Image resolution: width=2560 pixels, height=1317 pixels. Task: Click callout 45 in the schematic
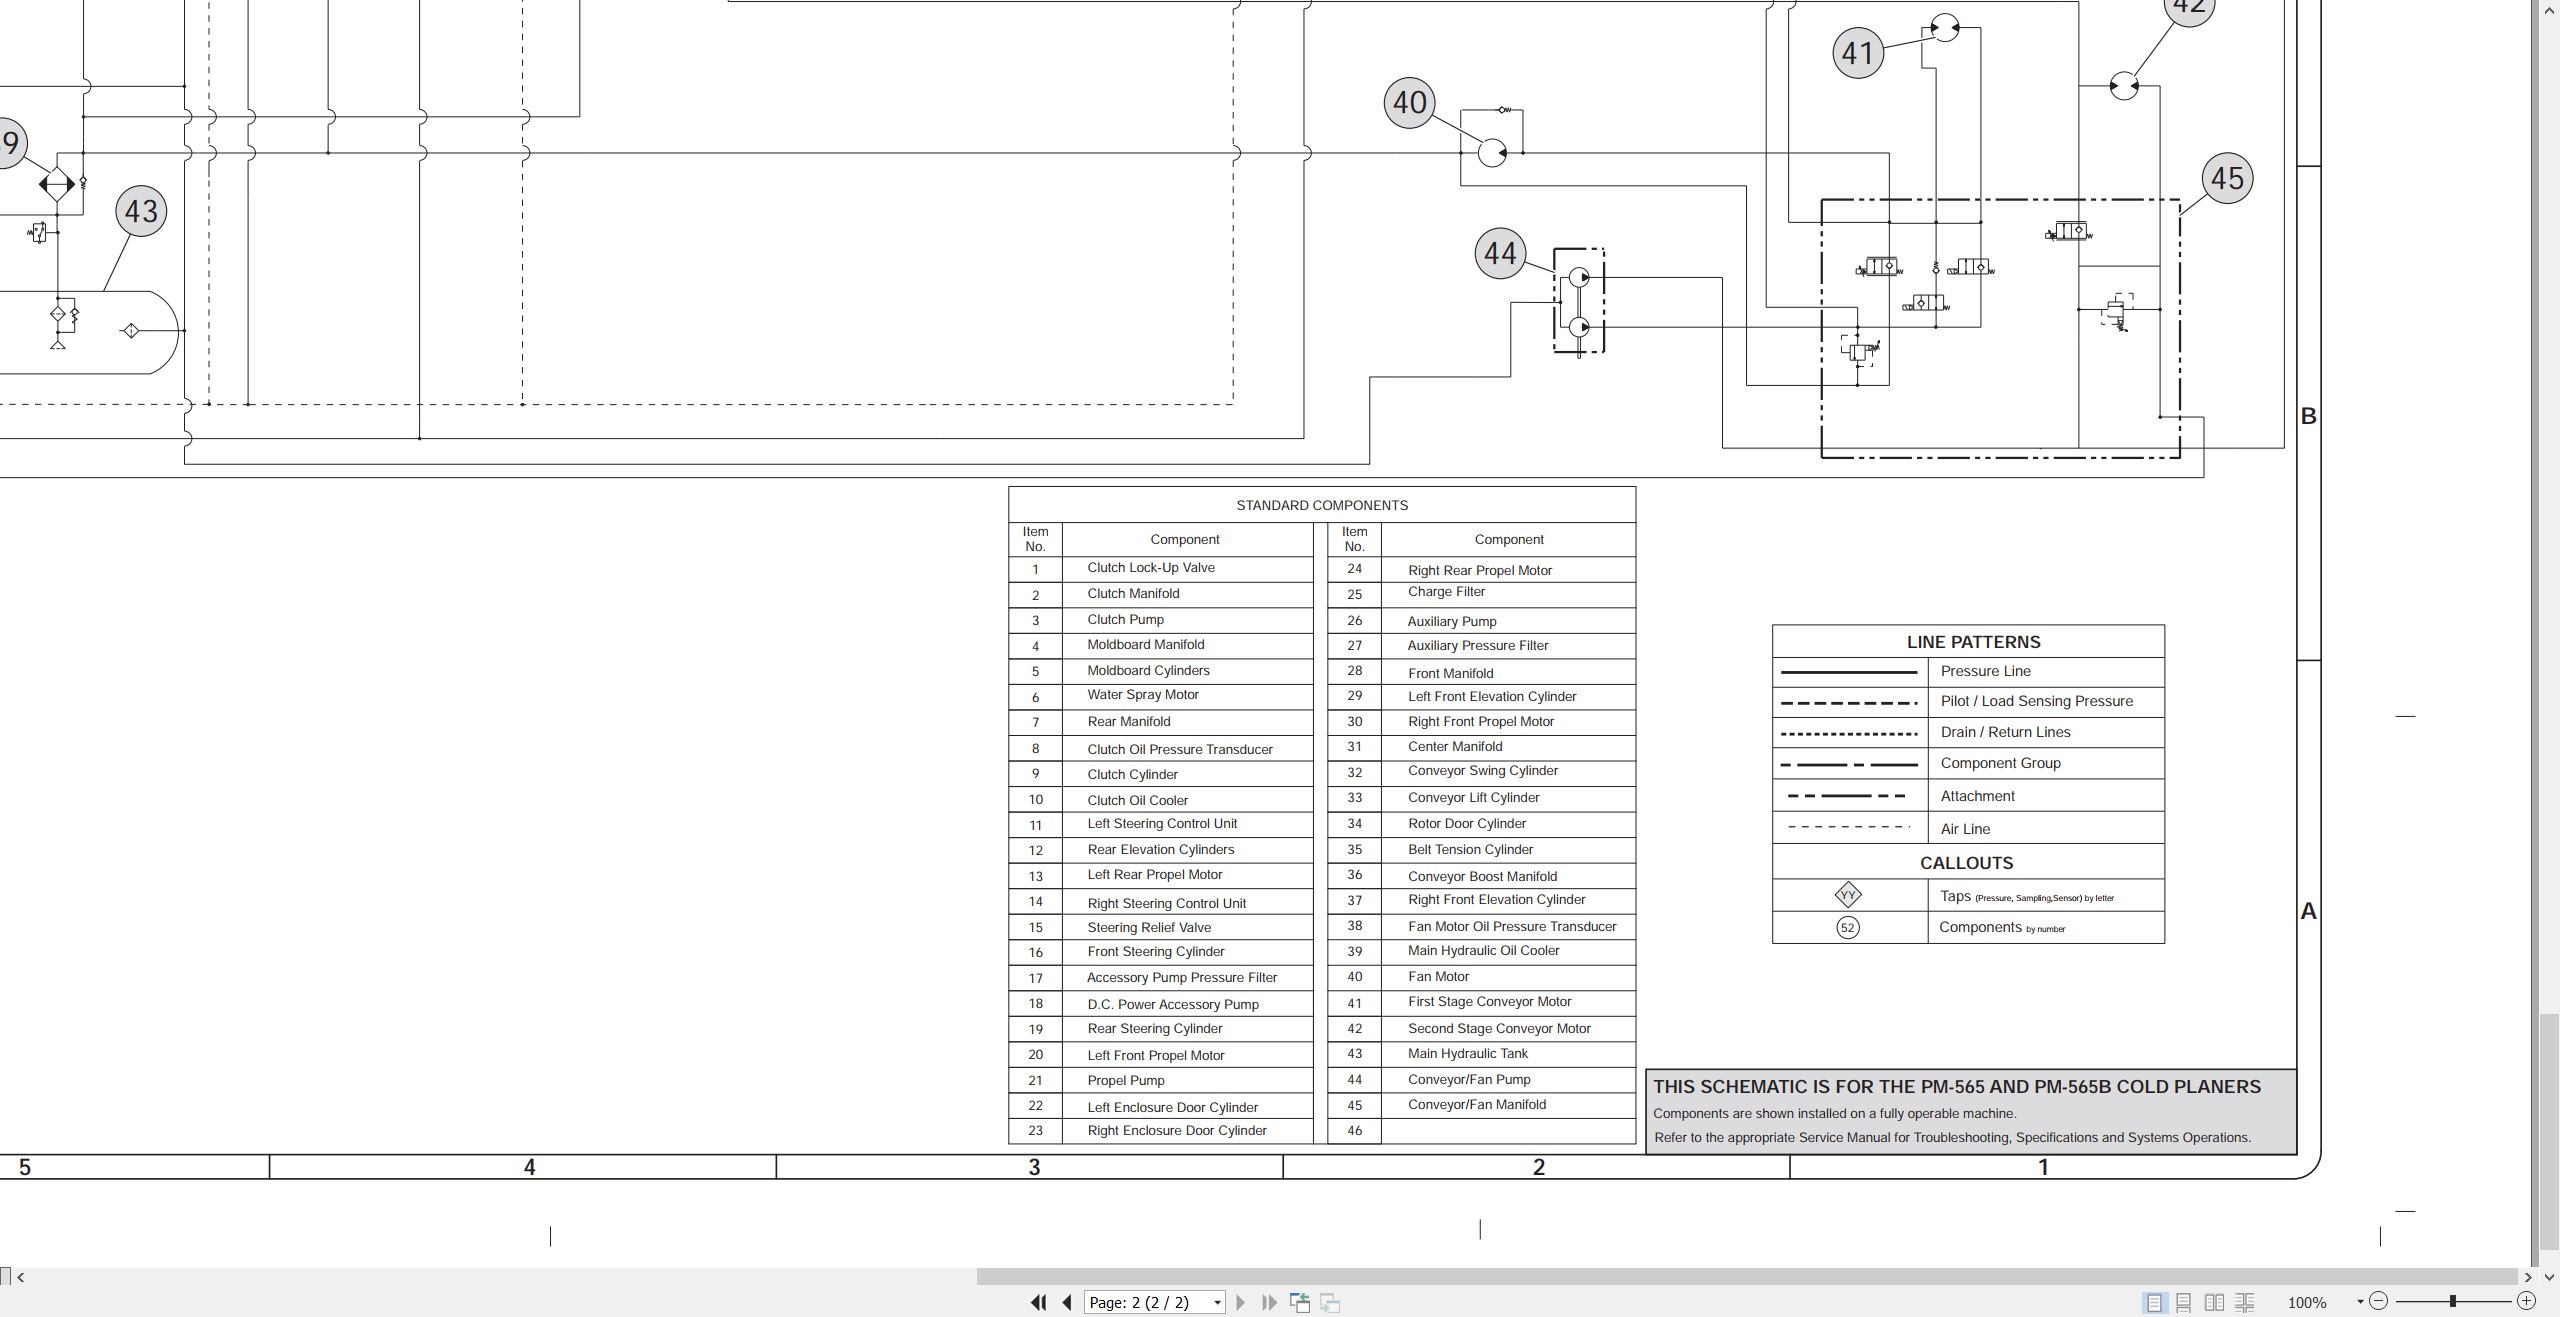coord(2227,178)
